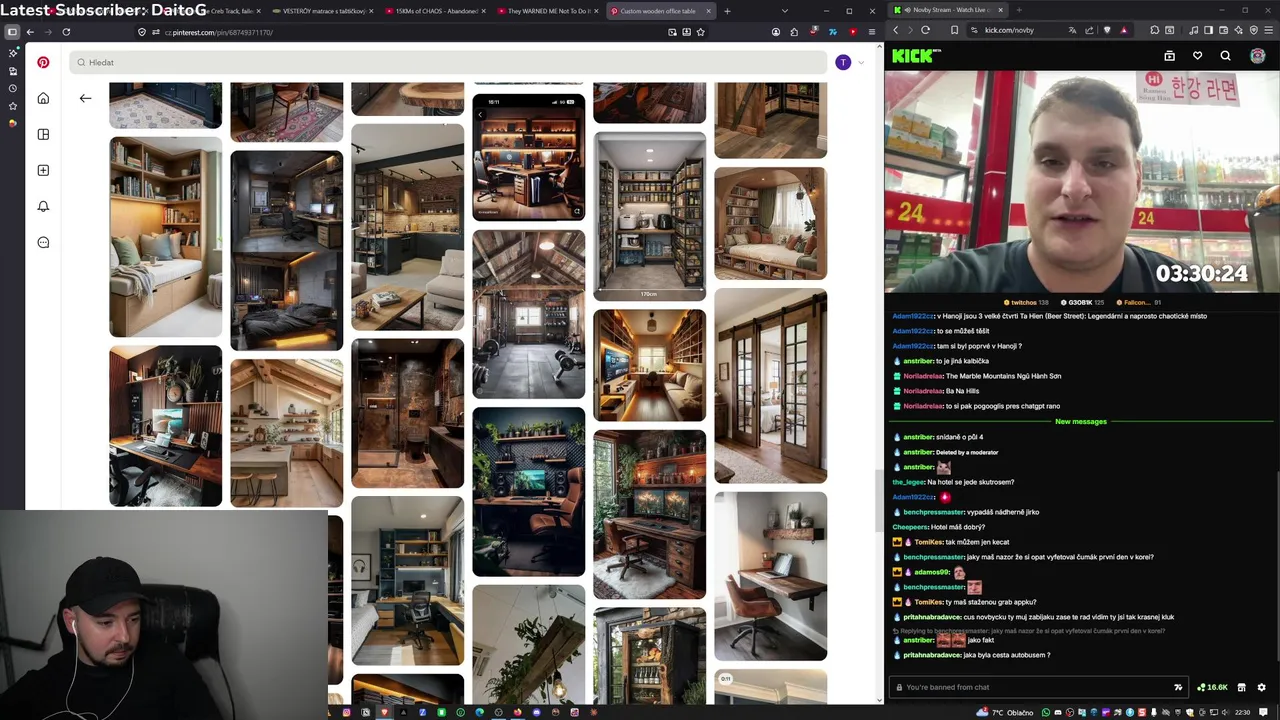Switch to They WARNED ME tab
The height and width of the screenshot is (720, 1280).
(550, 11)
